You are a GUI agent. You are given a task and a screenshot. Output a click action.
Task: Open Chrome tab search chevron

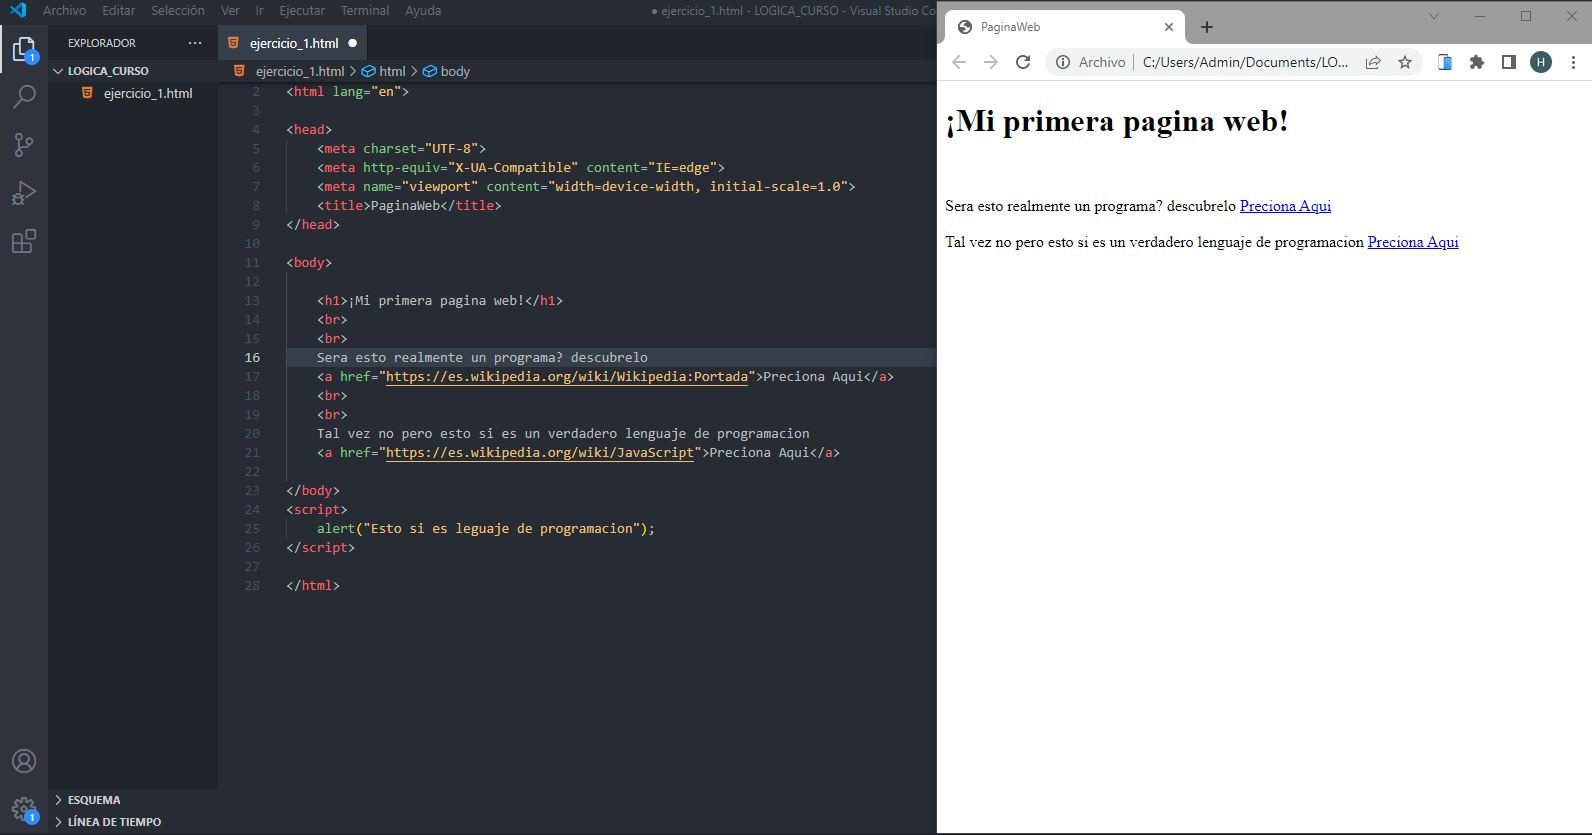1433,16
